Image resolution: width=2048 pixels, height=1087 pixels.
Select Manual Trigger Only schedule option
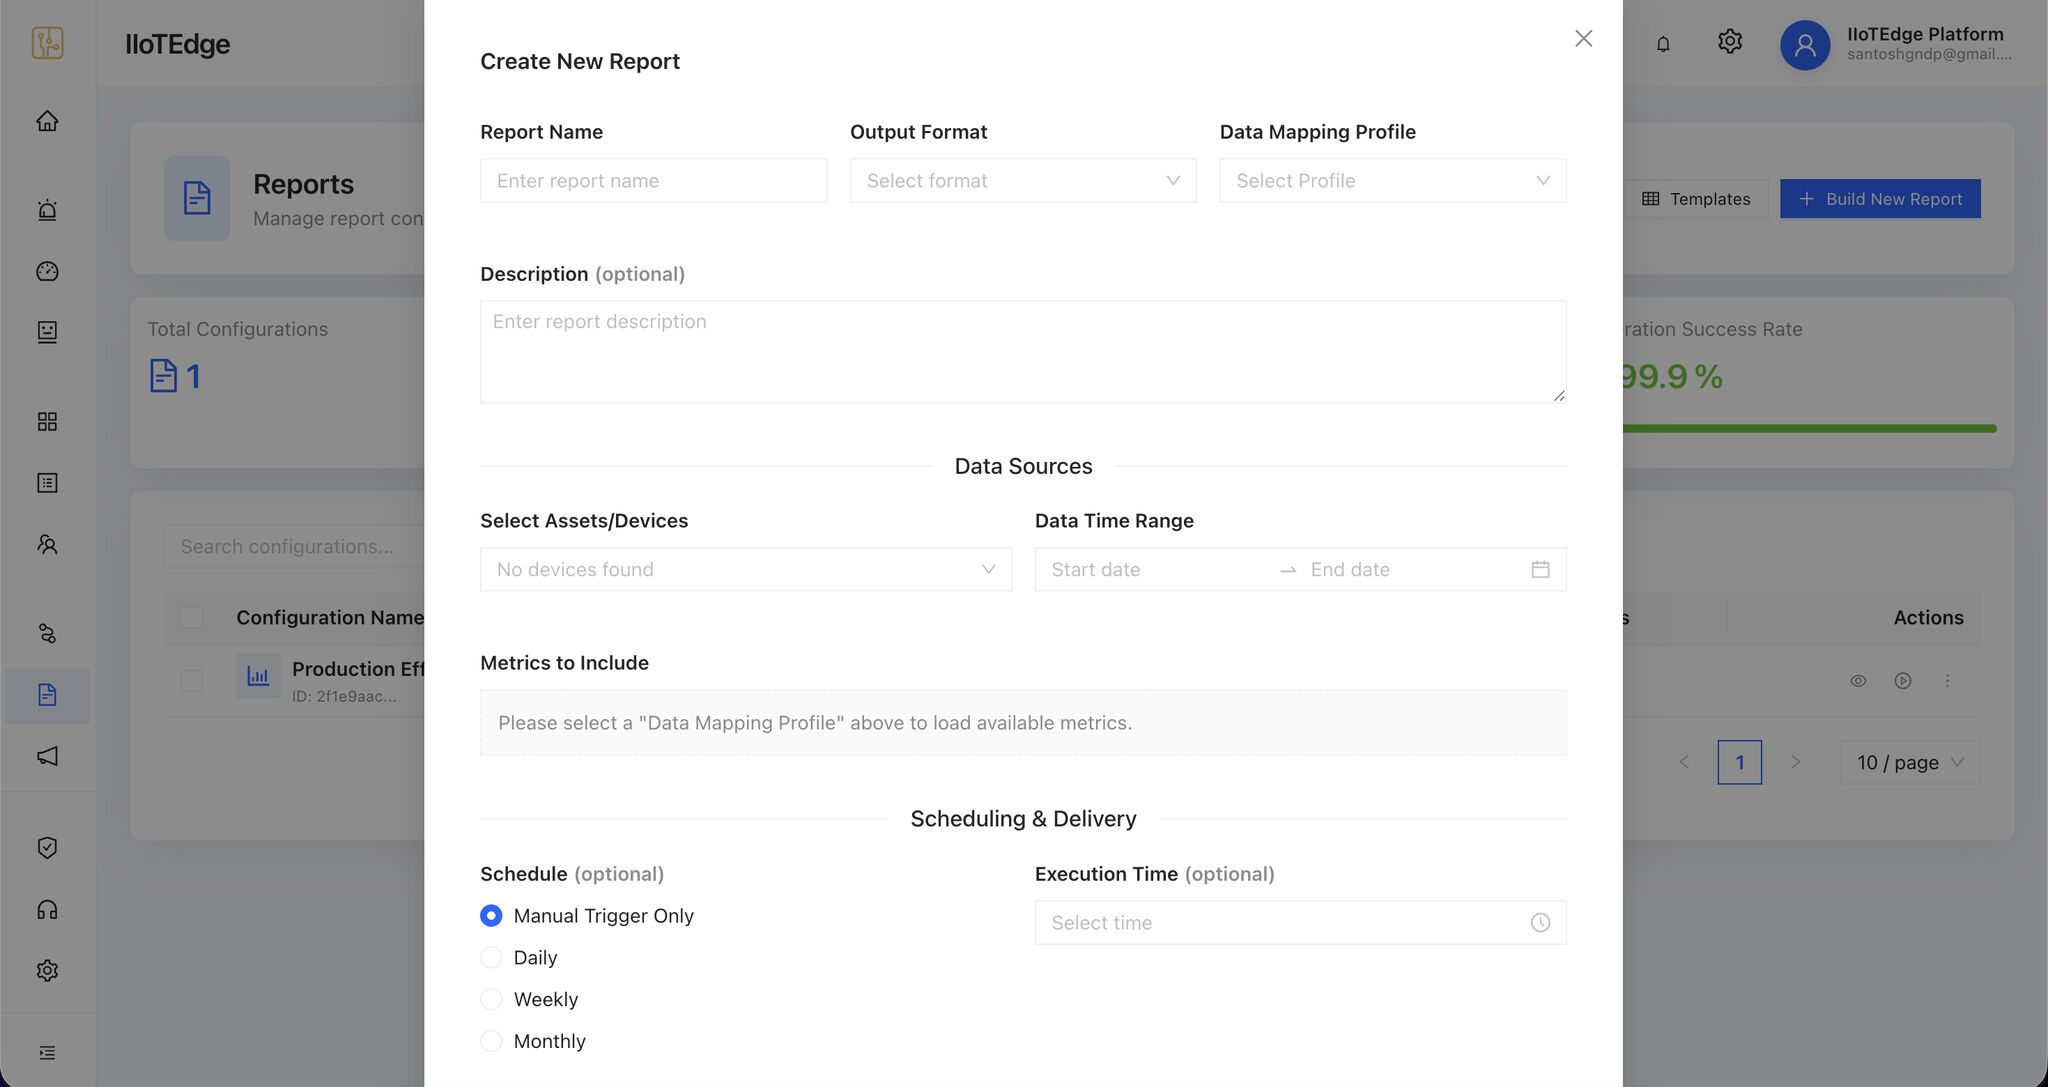click(x=491, y=916)
